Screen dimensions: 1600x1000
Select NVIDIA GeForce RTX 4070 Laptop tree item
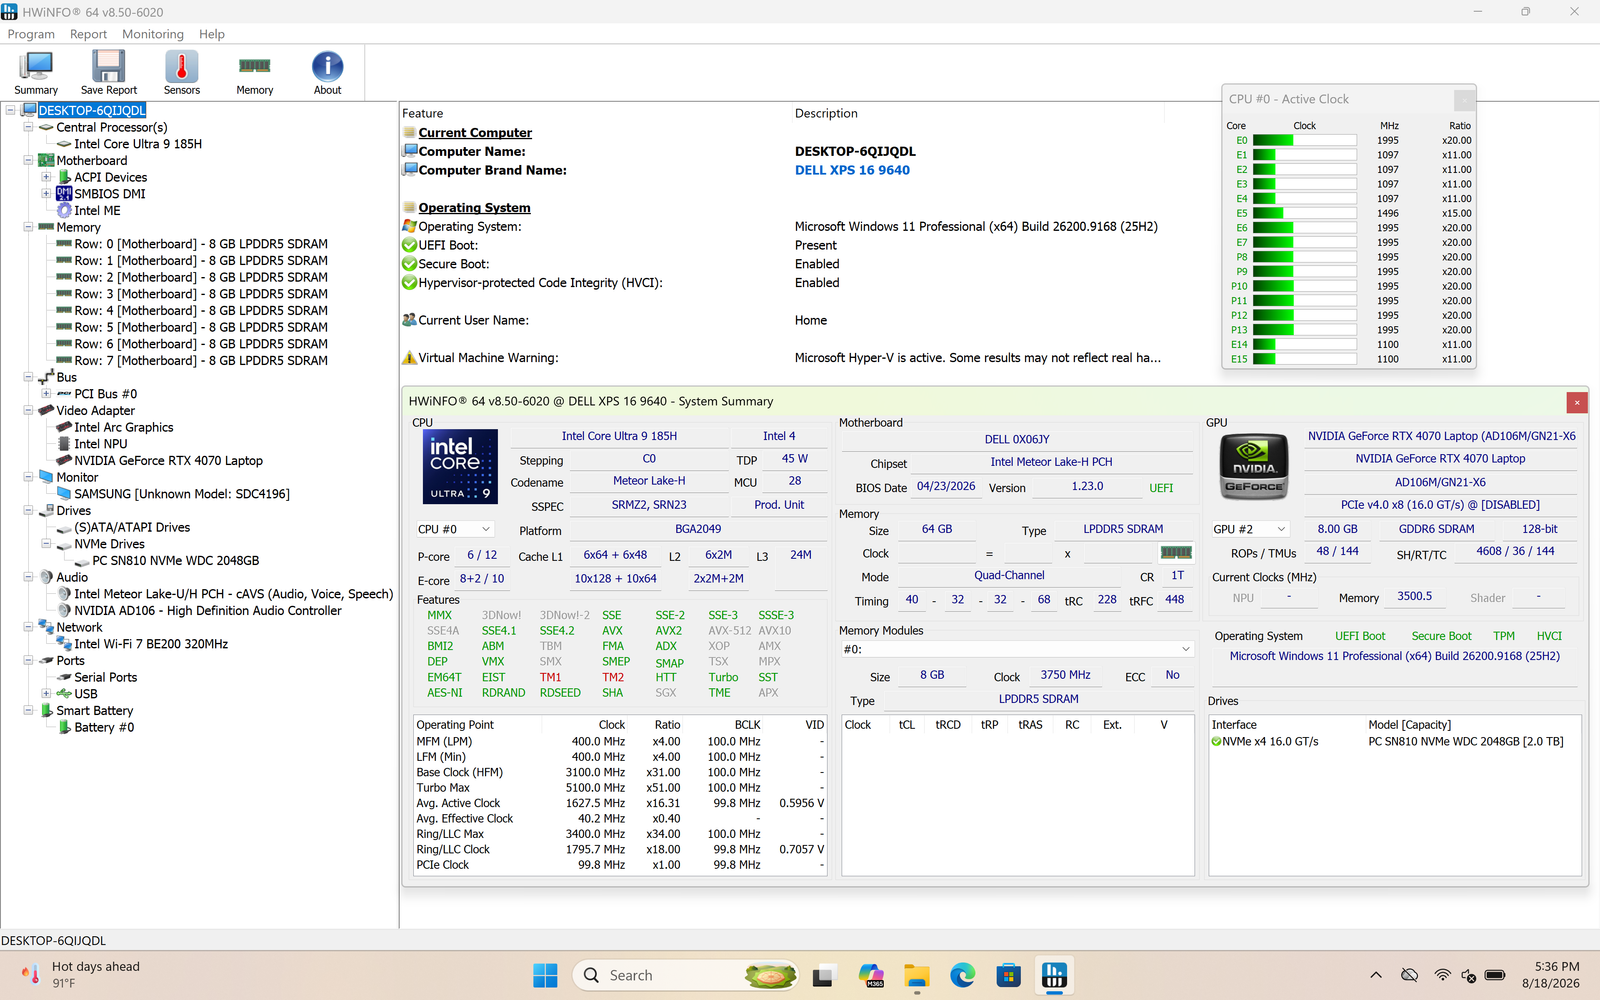click(168, 461)
